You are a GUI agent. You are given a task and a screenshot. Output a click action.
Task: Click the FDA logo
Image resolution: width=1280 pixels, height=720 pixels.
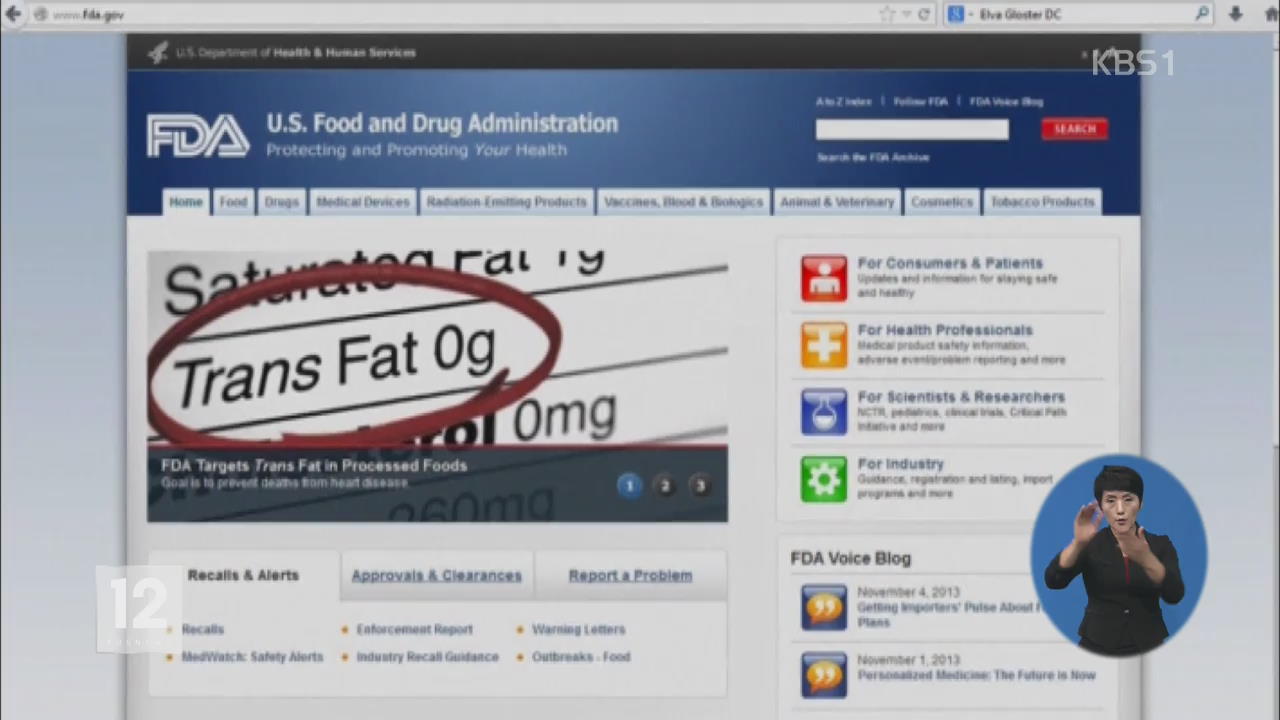click(198, 136)
